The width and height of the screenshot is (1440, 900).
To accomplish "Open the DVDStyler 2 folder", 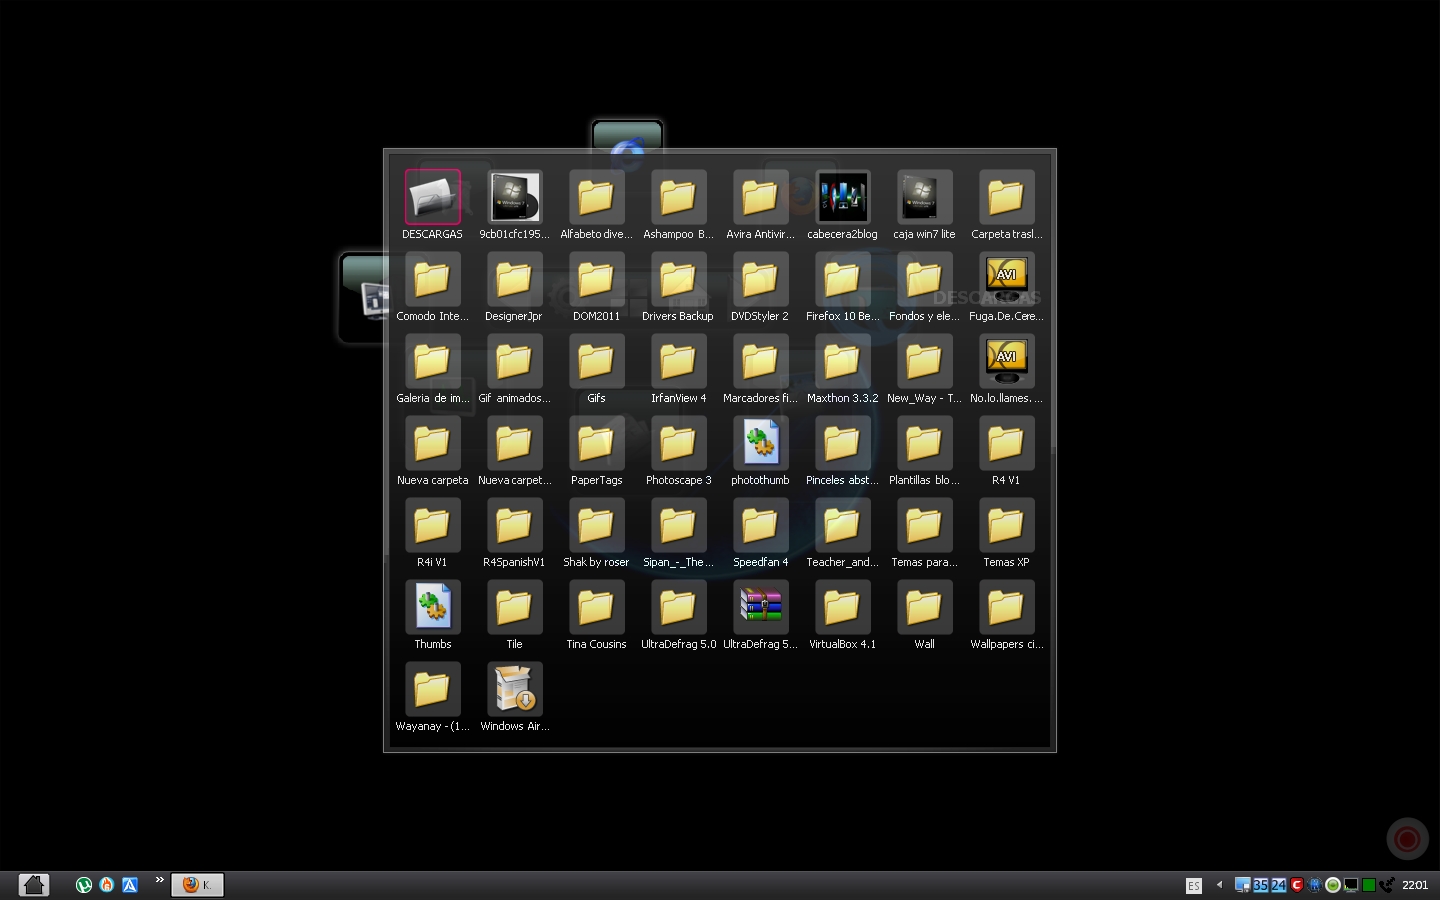I will (x=760, y=279).
